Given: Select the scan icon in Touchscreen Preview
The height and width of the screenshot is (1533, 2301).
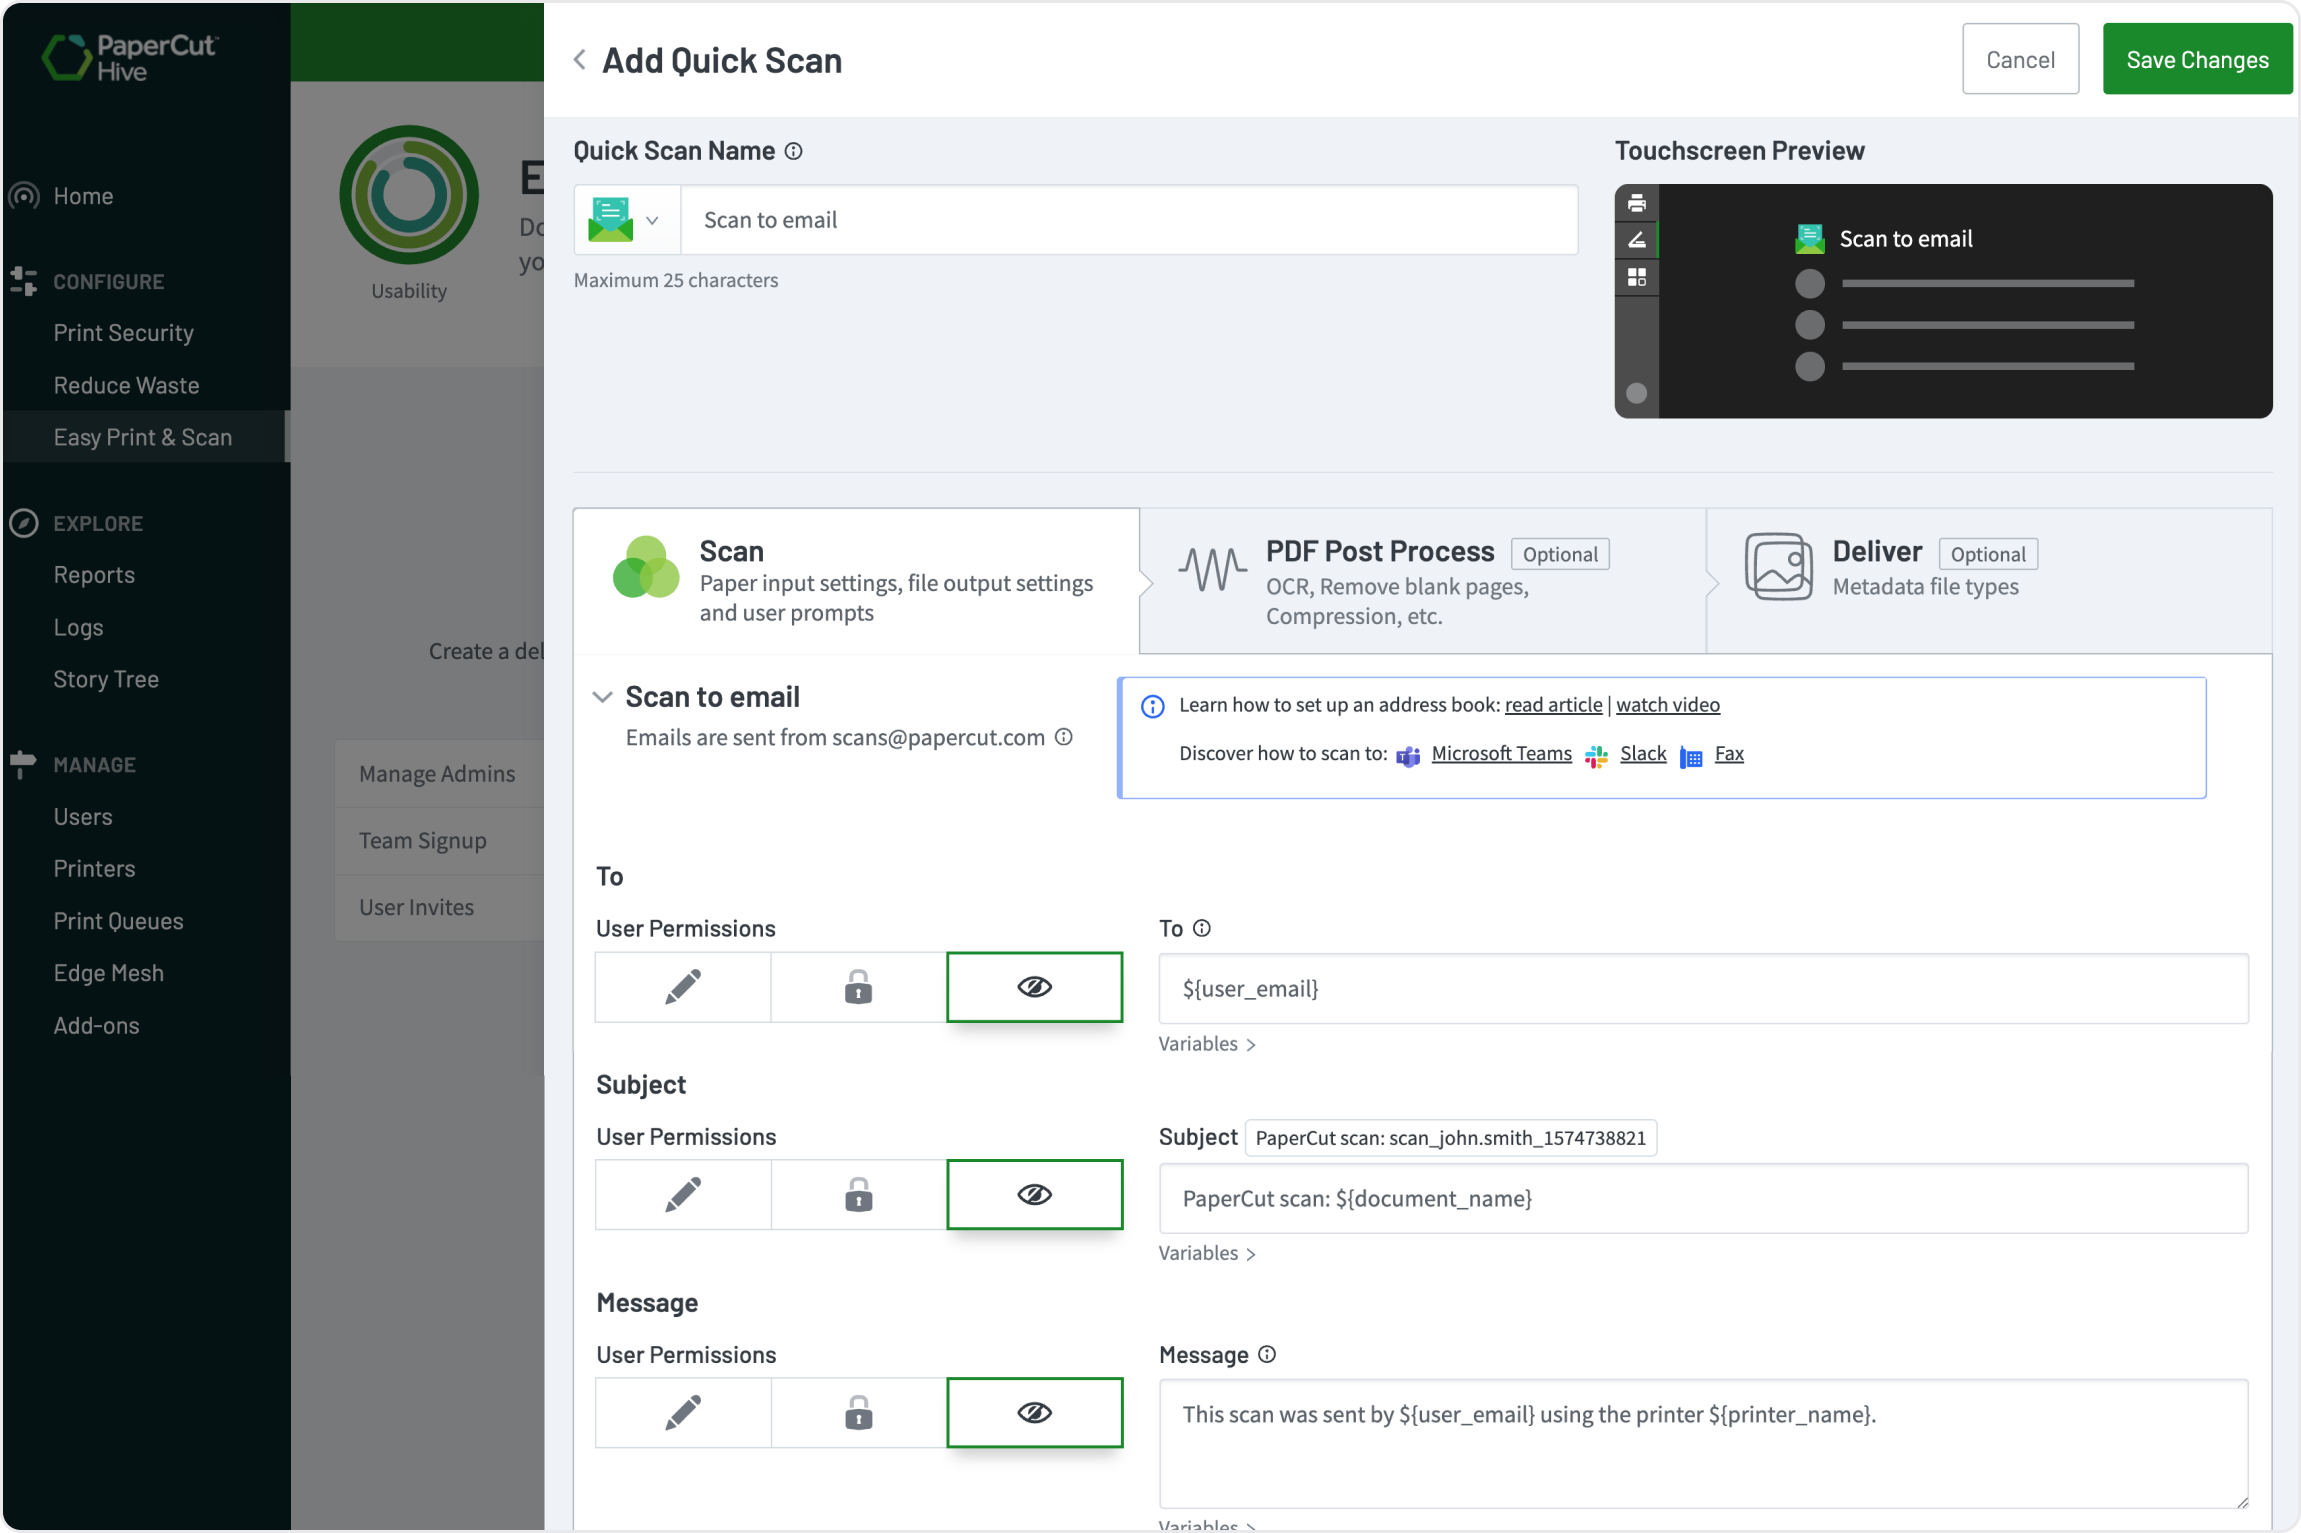Looking at the screenshot, I should click(x=1637, y=239).
